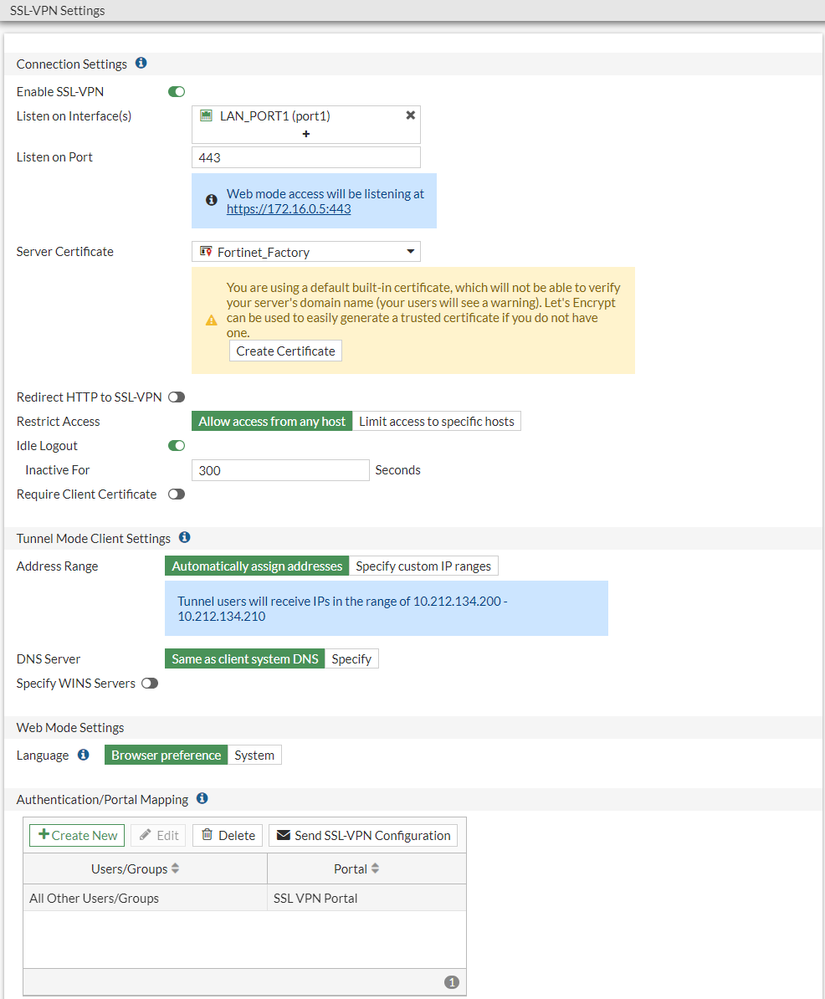Click the Create Certificate button
The width and height of the screenshot is (825, 999).
click(x=285, y=351)
